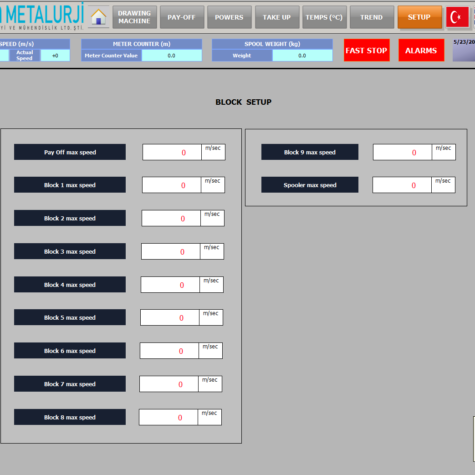
Task: Click the Block 3 max speed value box
Action: pos(171,252)
